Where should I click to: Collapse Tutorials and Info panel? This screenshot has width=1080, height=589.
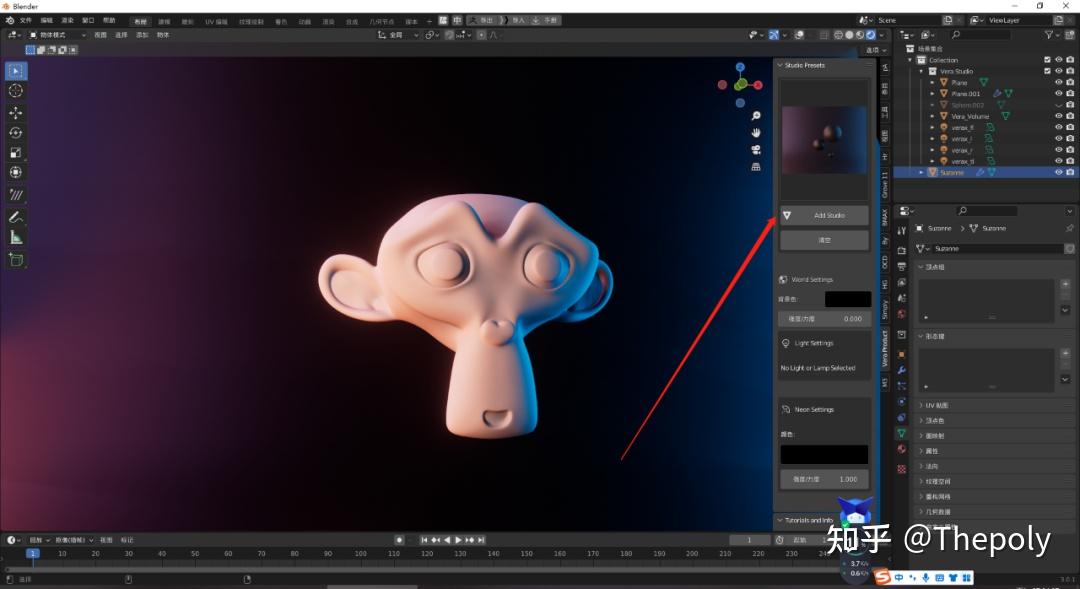[x=780, y=520]
